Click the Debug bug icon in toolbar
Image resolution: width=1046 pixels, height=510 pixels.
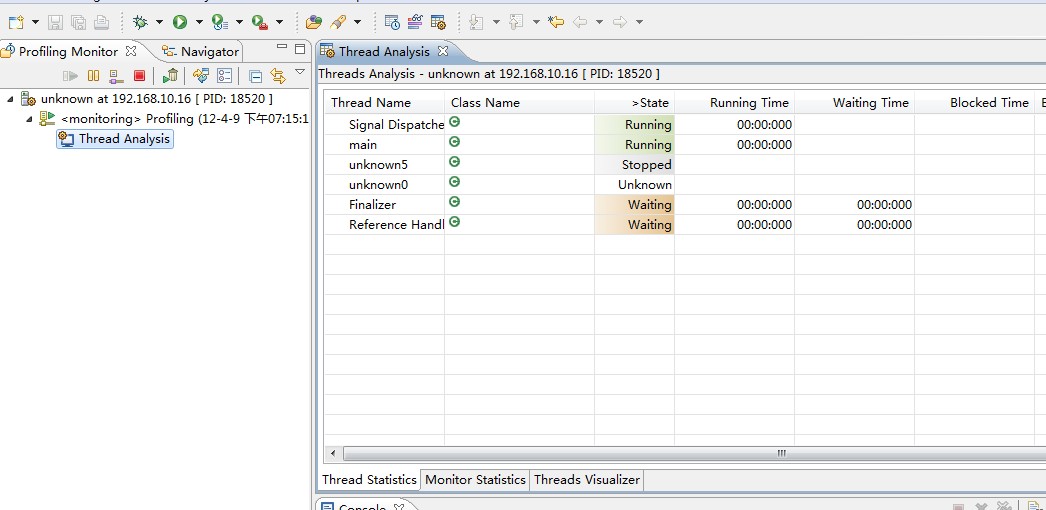click(140, 21)
